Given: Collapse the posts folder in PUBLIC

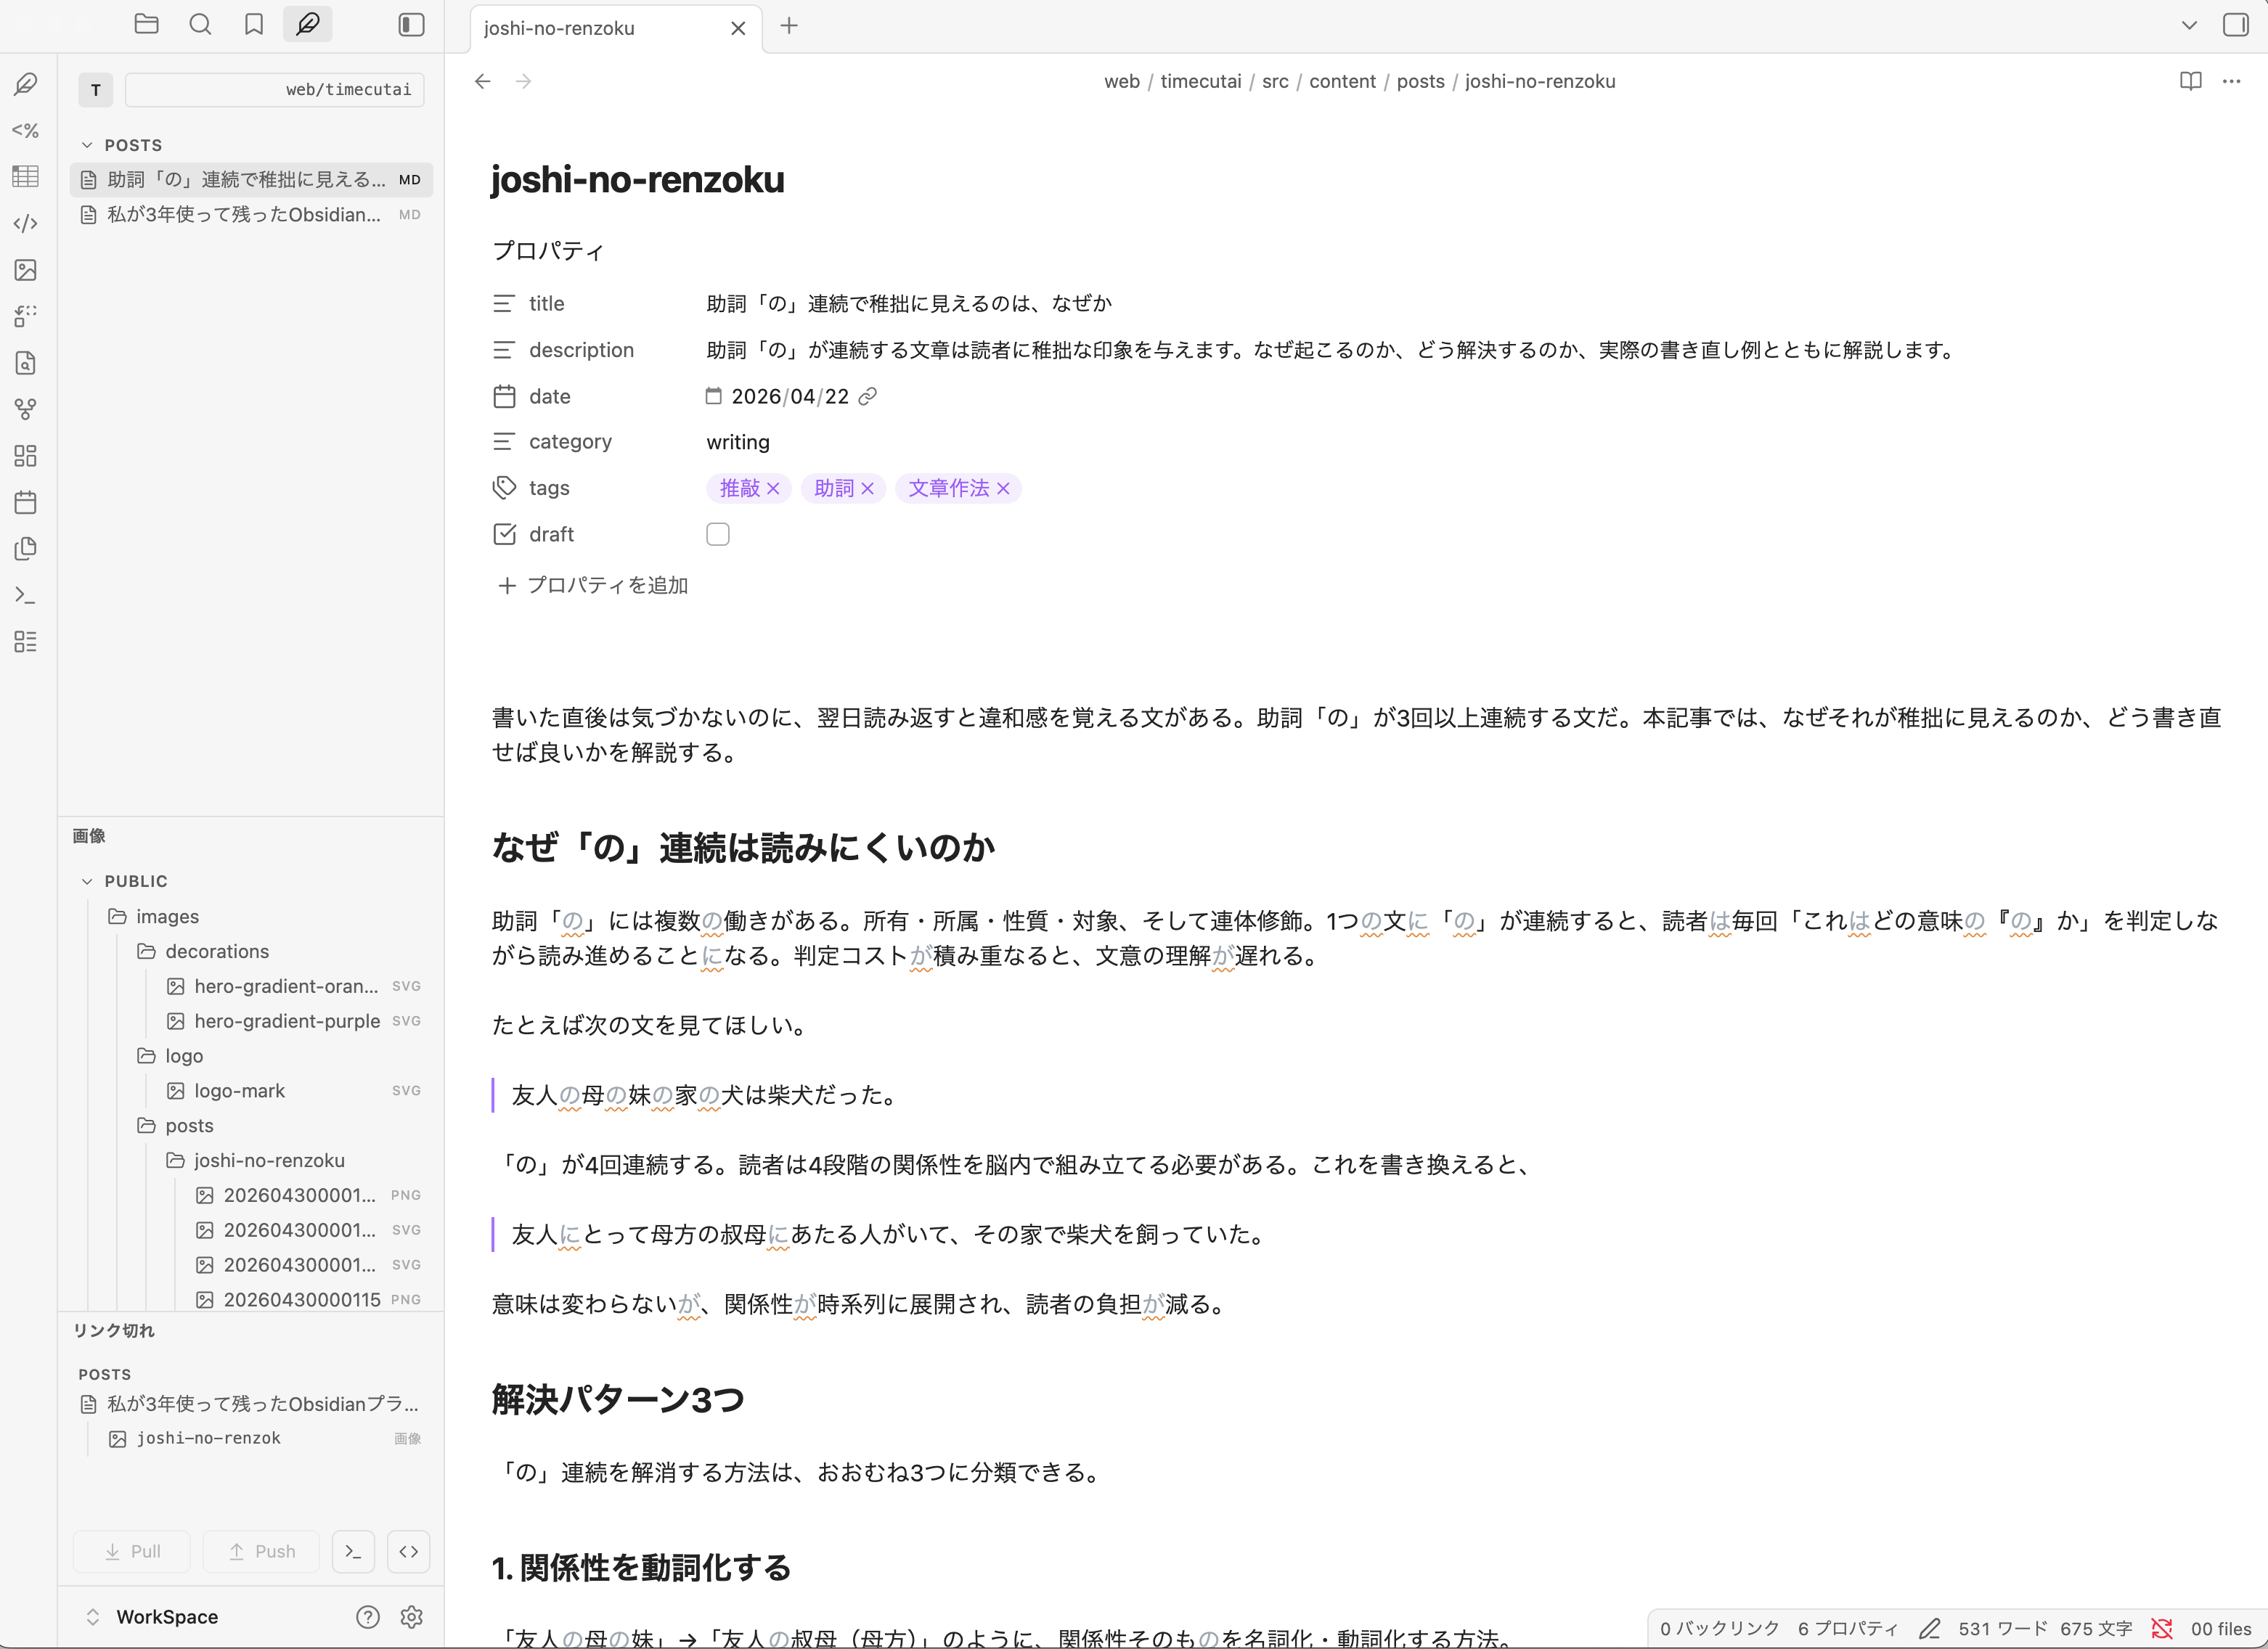Looking at the screenshot, I should (175, 1126).
